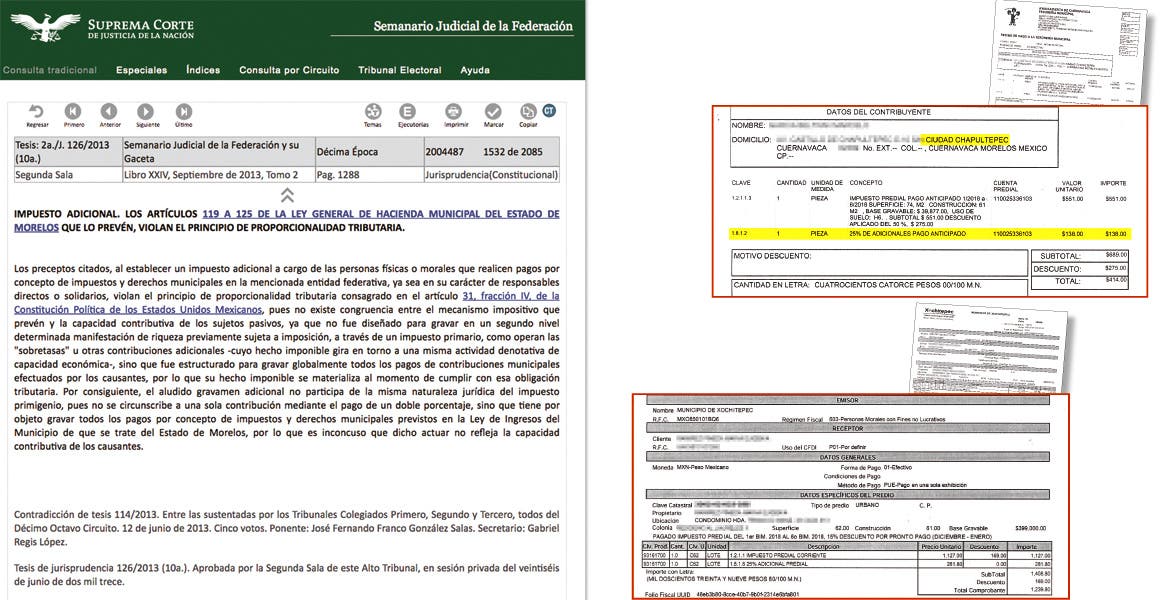
Task: Advance to next thesis with Siguiente
Action: point(147,111)
